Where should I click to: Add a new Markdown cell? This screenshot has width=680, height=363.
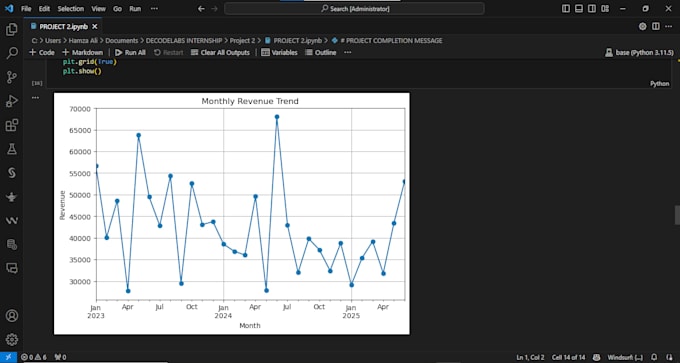82,52
